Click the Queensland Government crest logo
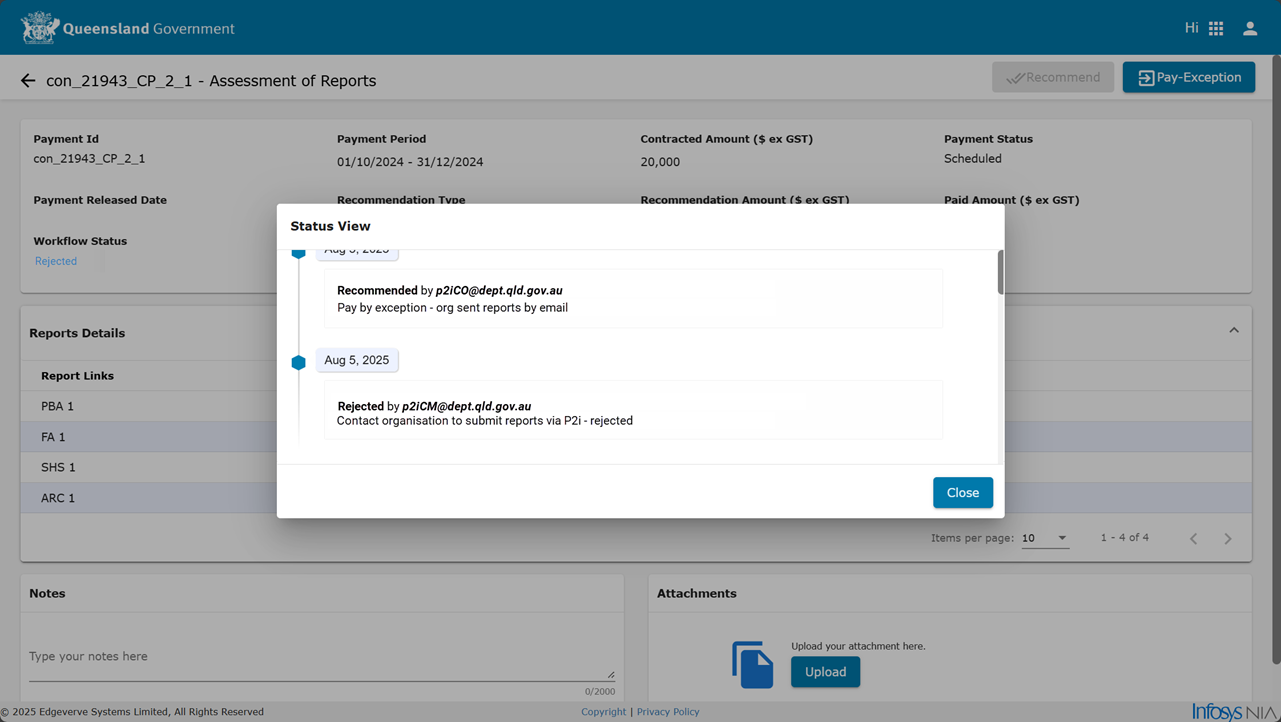Image resolution: width=1281 pixels, height=722 pixels. pos(40,28)
